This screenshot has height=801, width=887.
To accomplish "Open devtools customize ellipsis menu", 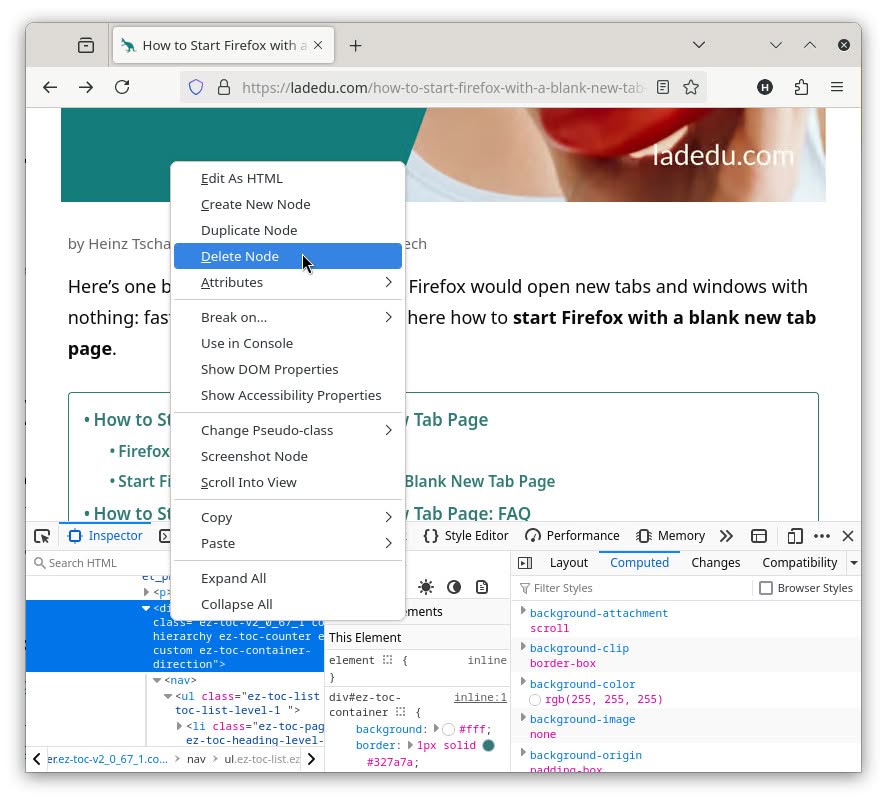I will [822, 536].
